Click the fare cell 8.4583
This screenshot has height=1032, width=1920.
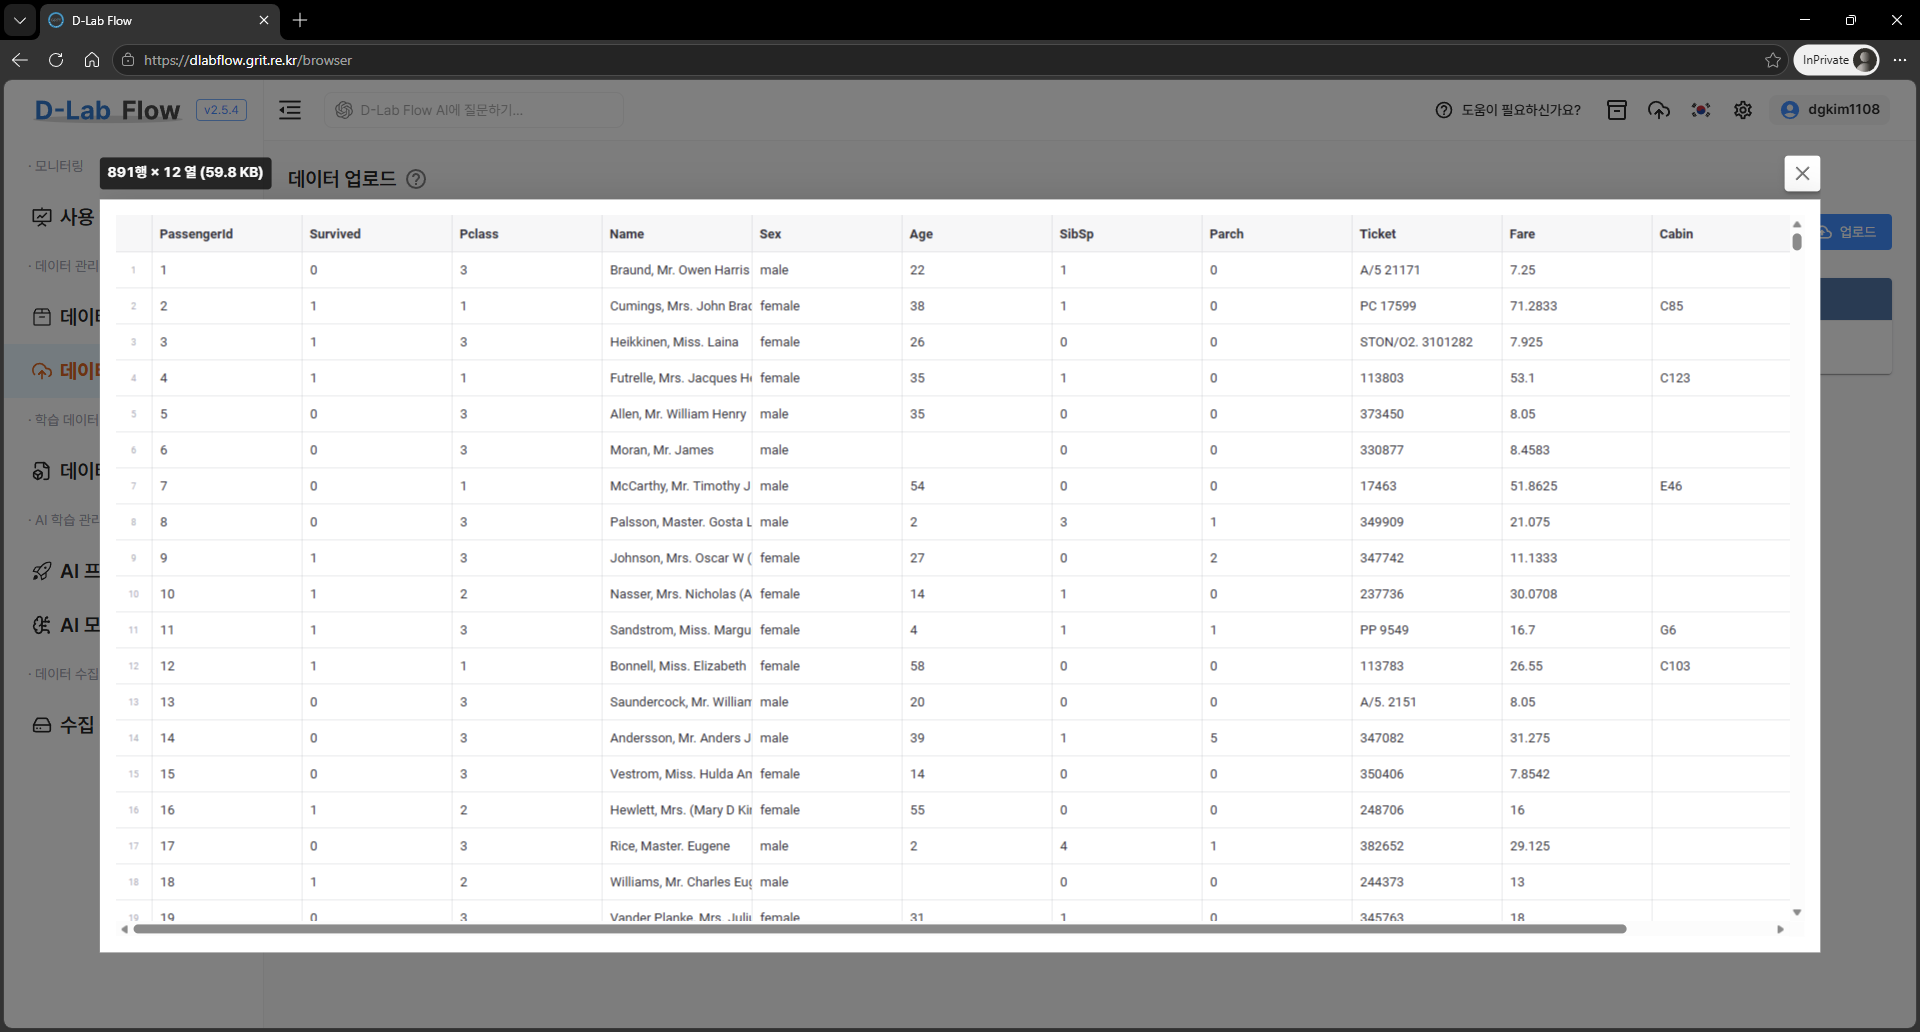tap(1576, 450)
